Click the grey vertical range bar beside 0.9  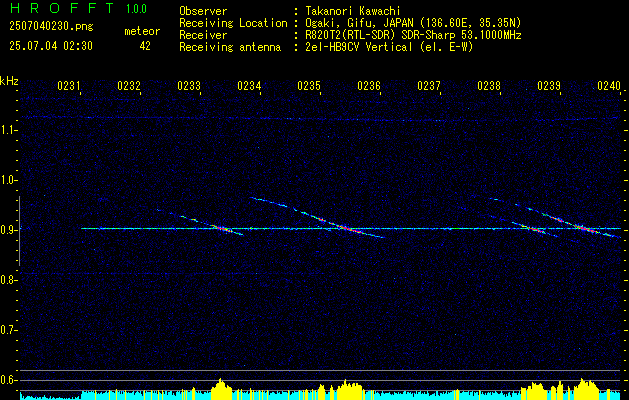point(19,231)
